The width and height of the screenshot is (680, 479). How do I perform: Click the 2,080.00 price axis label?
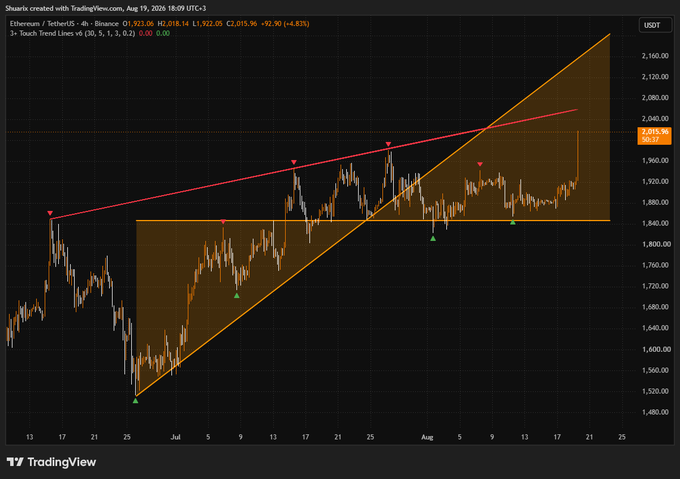(x=655, y=98)
